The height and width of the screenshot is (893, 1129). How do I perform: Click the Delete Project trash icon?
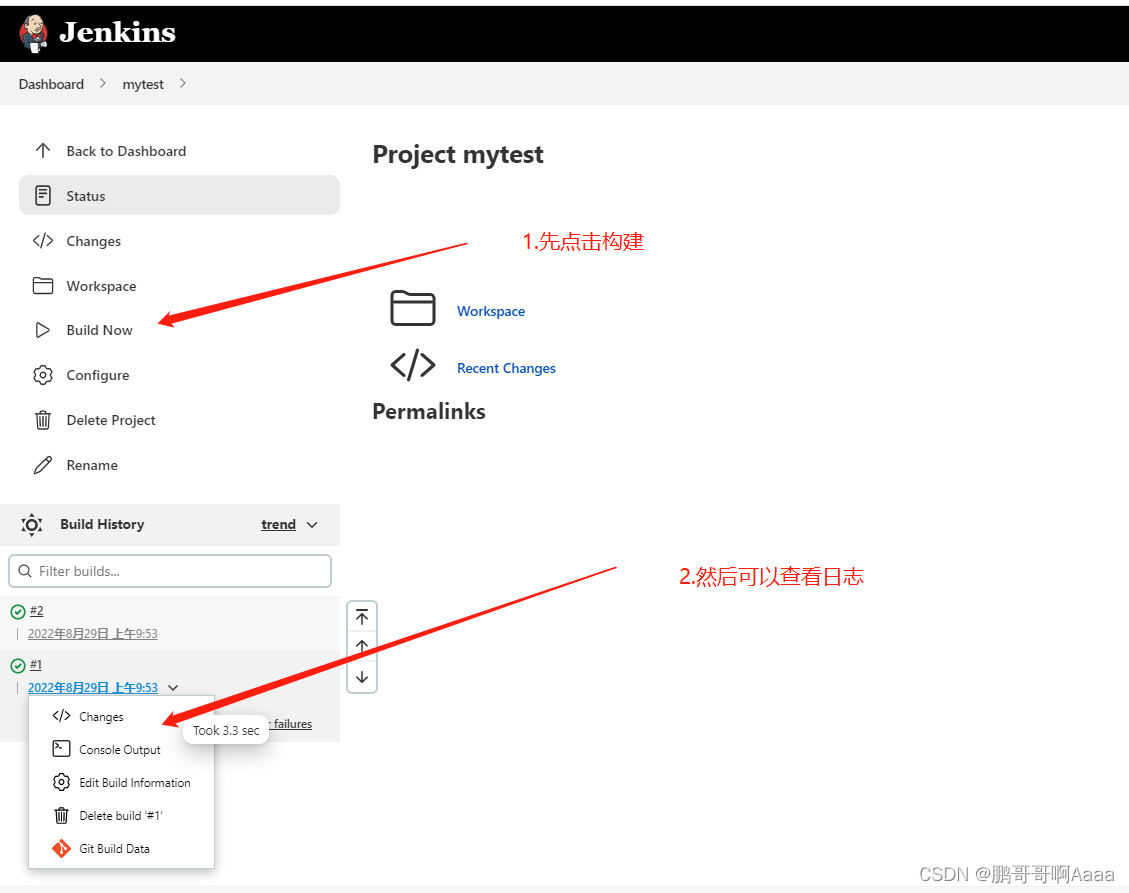point(43,420)
